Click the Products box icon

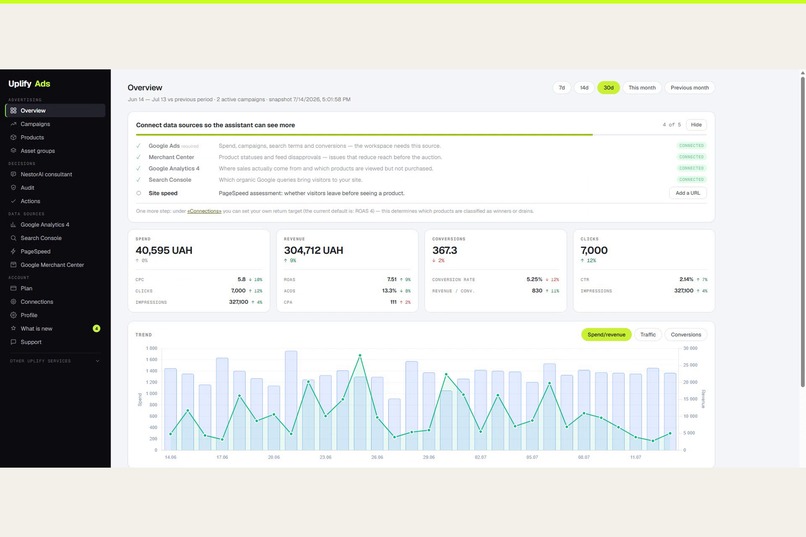pos(13,137)
